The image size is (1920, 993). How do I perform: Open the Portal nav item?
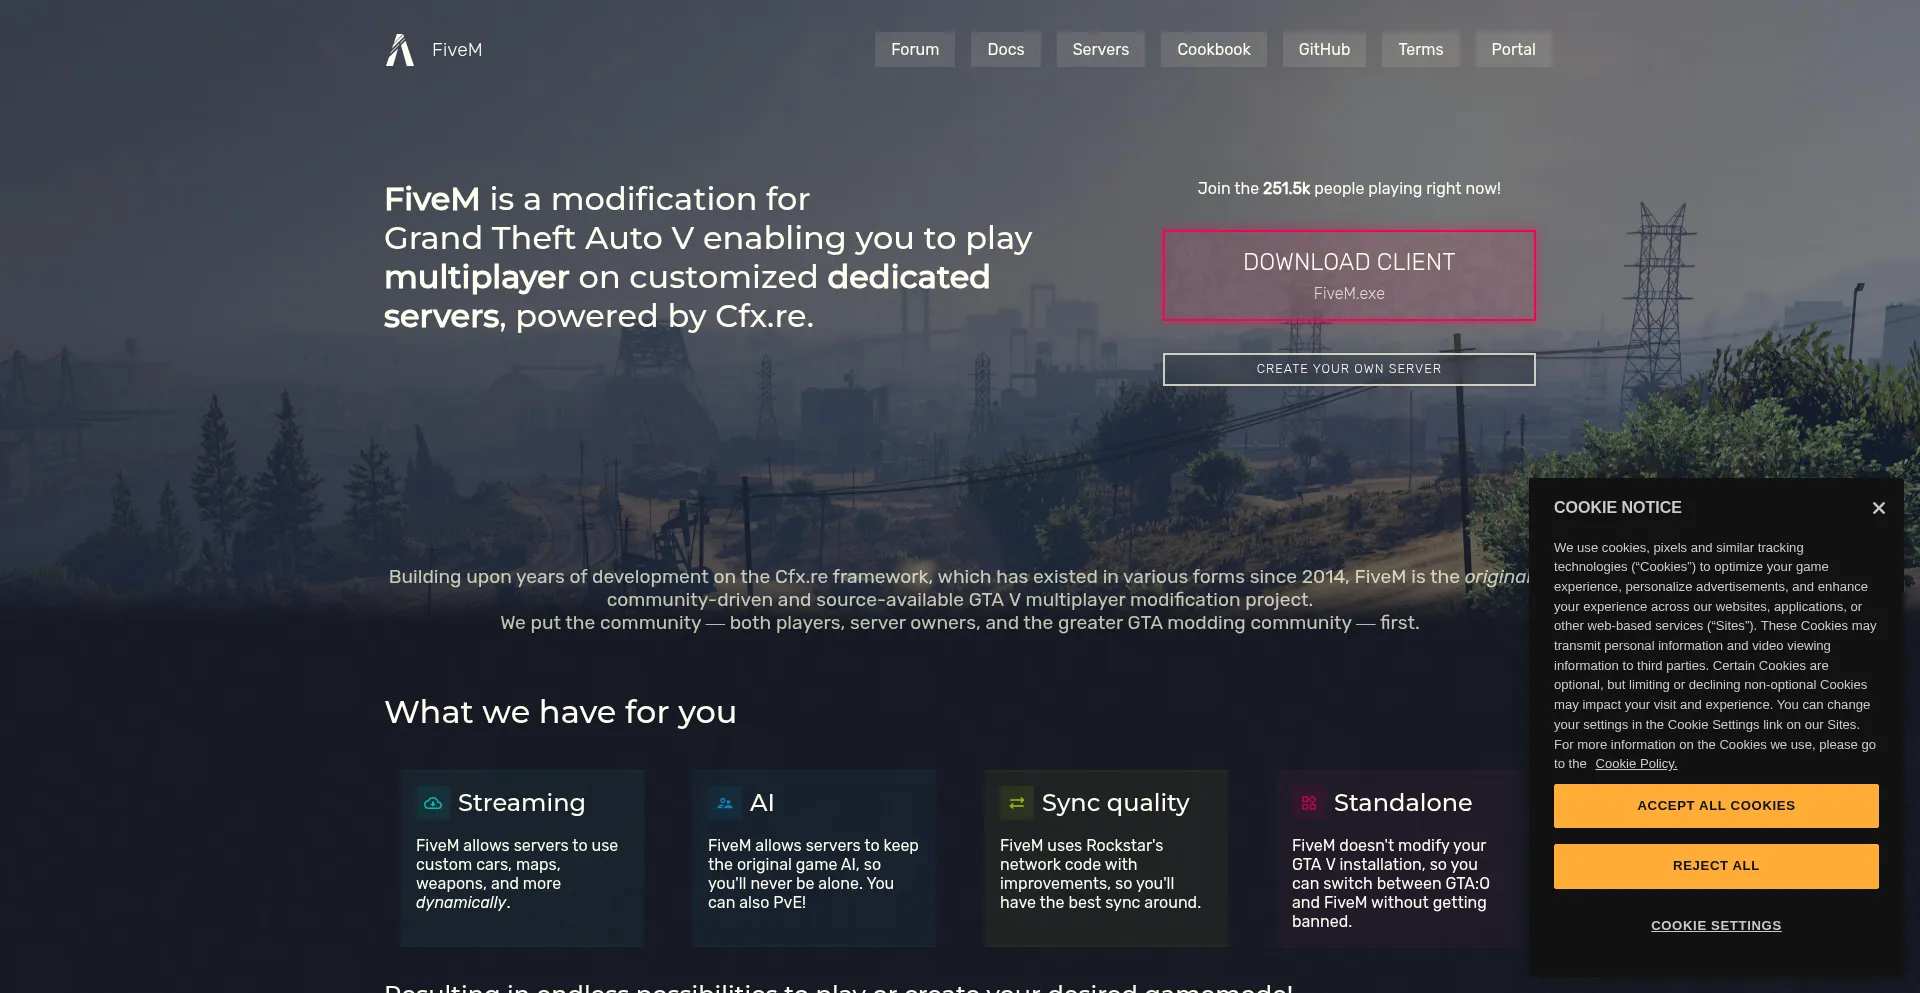1513,50
